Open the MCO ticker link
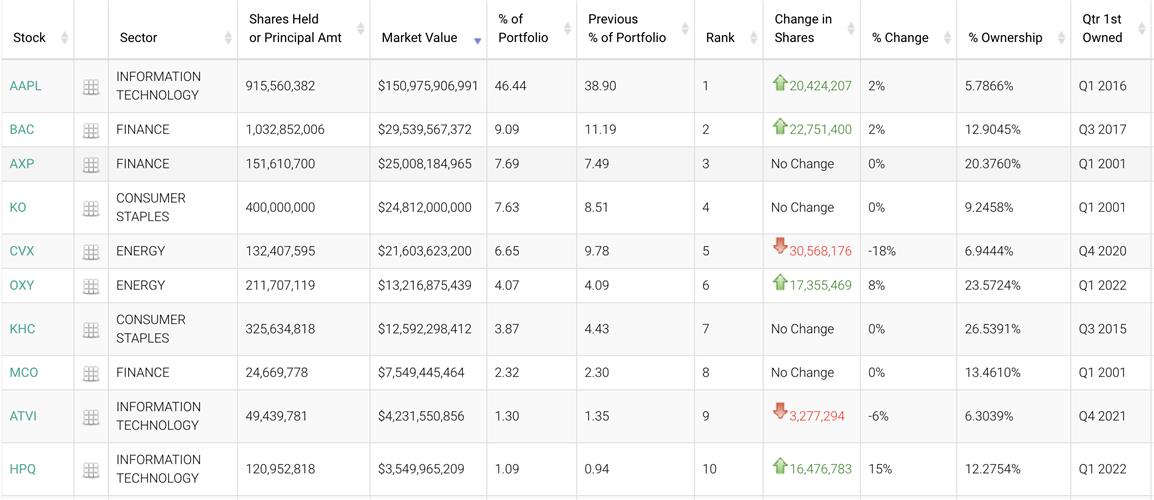This screenshot has height=500, width=1154. 24,373
